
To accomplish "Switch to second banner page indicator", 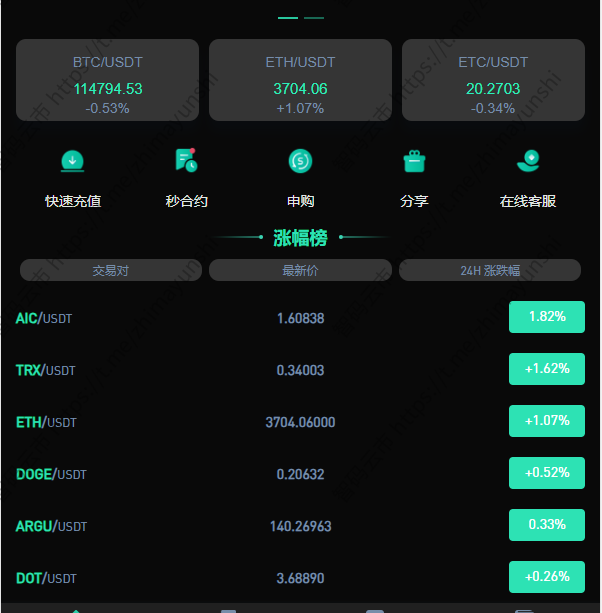I will point(314,18).
